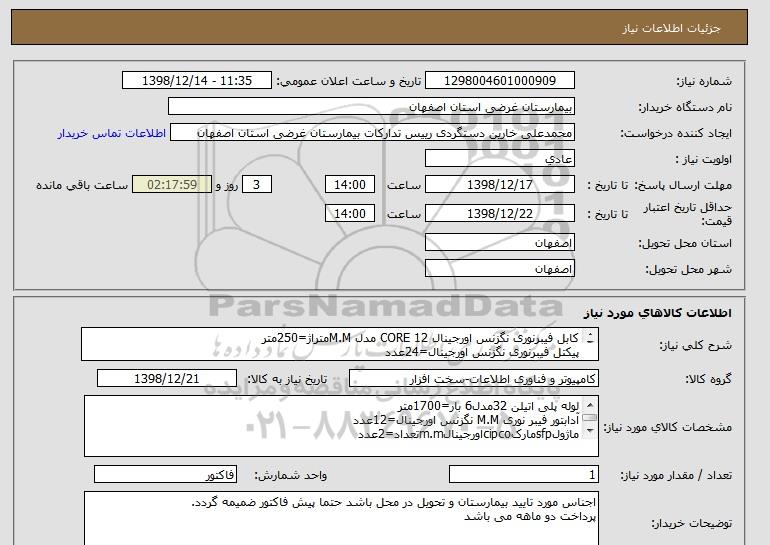Click label شهر محل تحویل
The height and width of the screenshot is (545, 770).
tap(688, 269)
